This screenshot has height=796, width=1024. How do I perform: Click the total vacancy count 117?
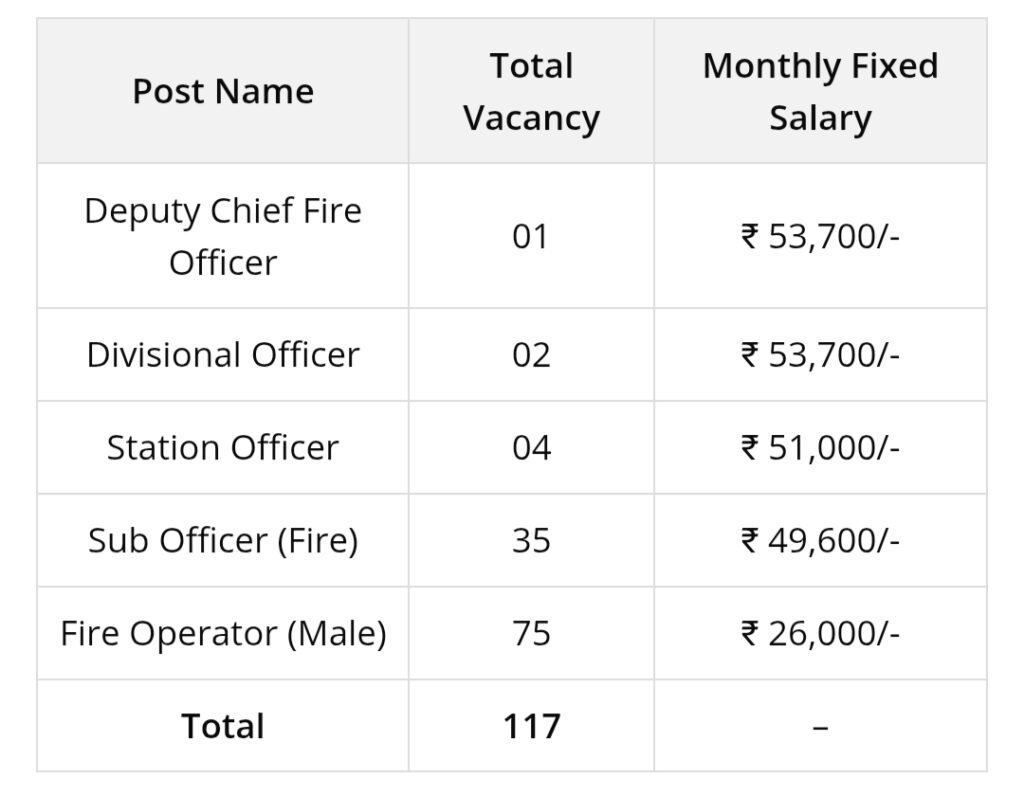tap(531, 726)
